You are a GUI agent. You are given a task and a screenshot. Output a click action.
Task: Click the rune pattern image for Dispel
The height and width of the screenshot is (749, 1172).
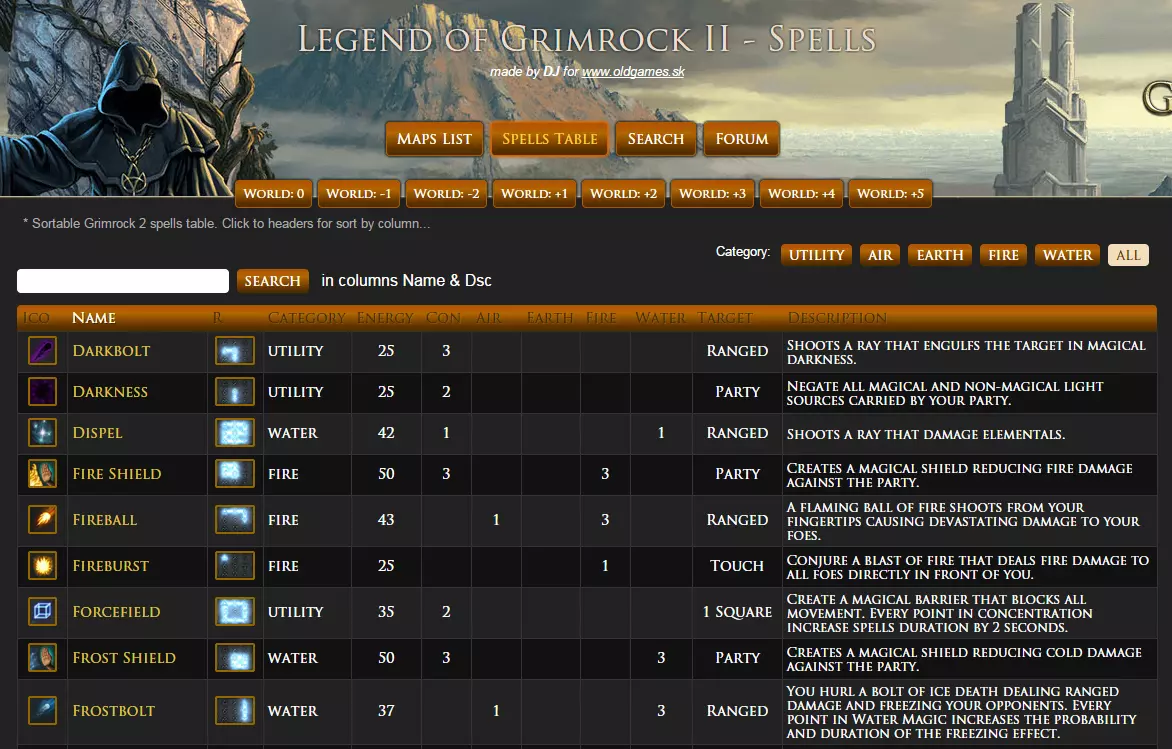[x=235, y=433]
